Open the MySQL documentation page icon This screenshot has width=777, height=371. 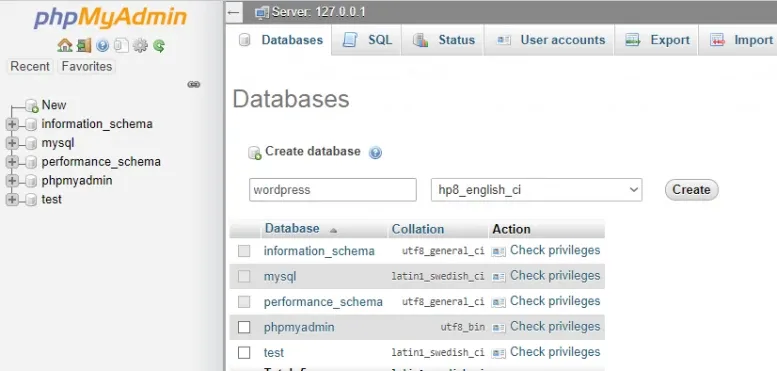tap(121, 46)
